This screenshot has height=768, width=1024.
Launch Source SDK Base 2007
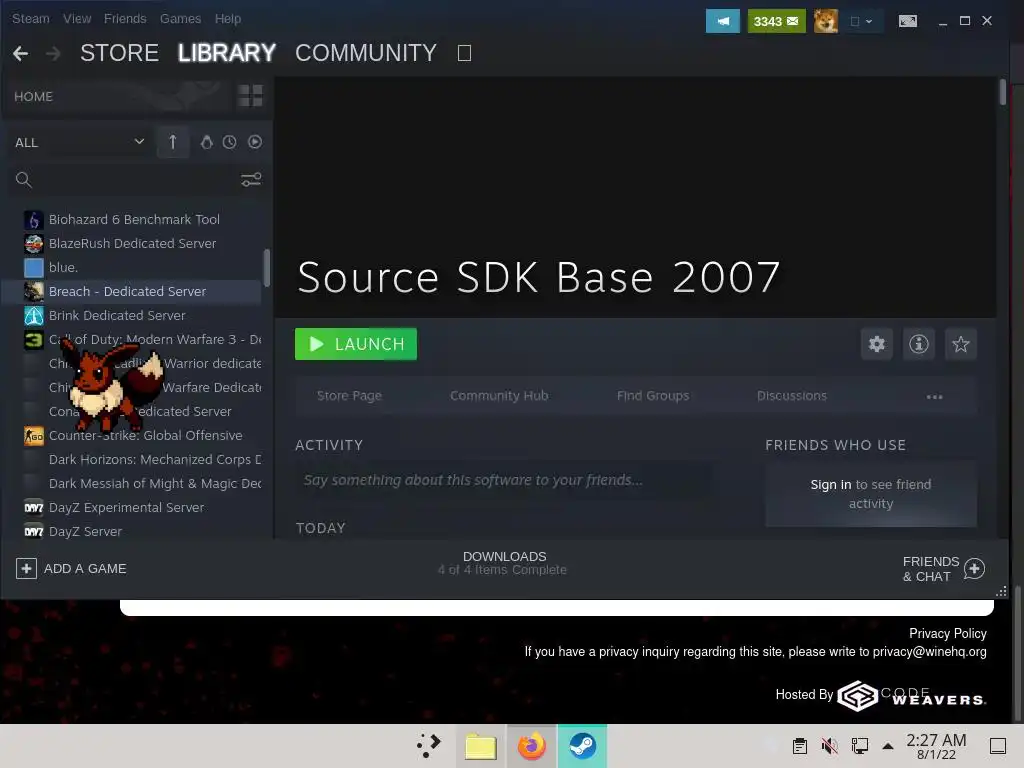(x=356, y=344)
